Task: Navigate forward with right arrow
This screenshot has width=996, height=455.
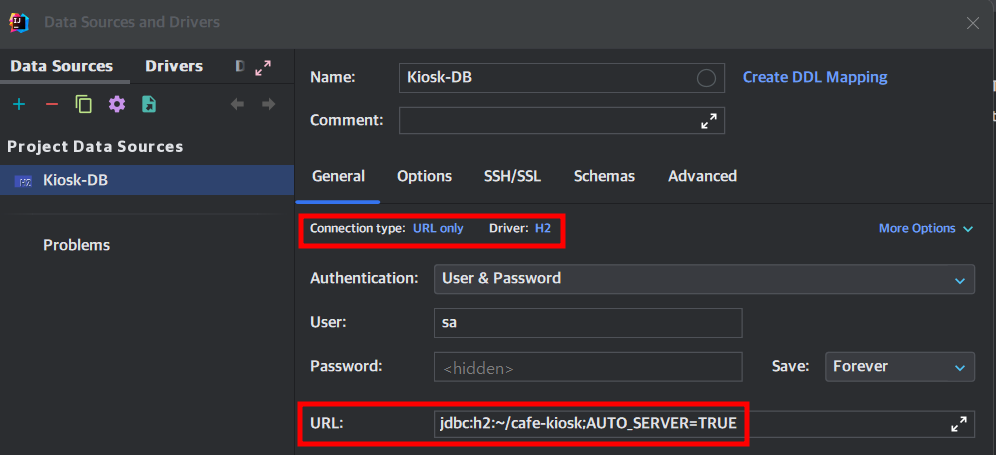Action: (x=269, y=104)
